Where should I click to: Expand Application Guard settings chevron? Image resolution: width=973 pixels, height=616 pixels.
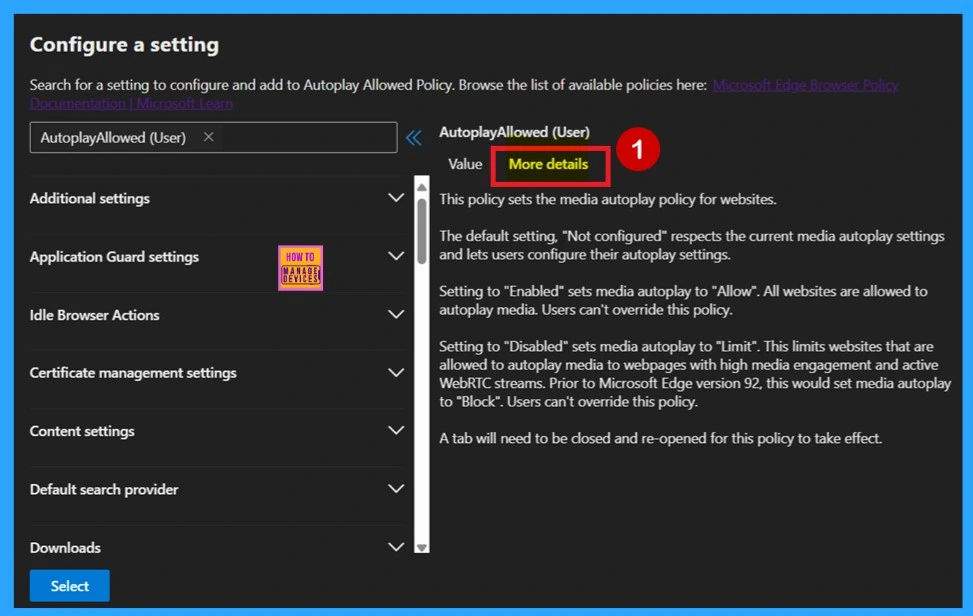coord(396,256)
